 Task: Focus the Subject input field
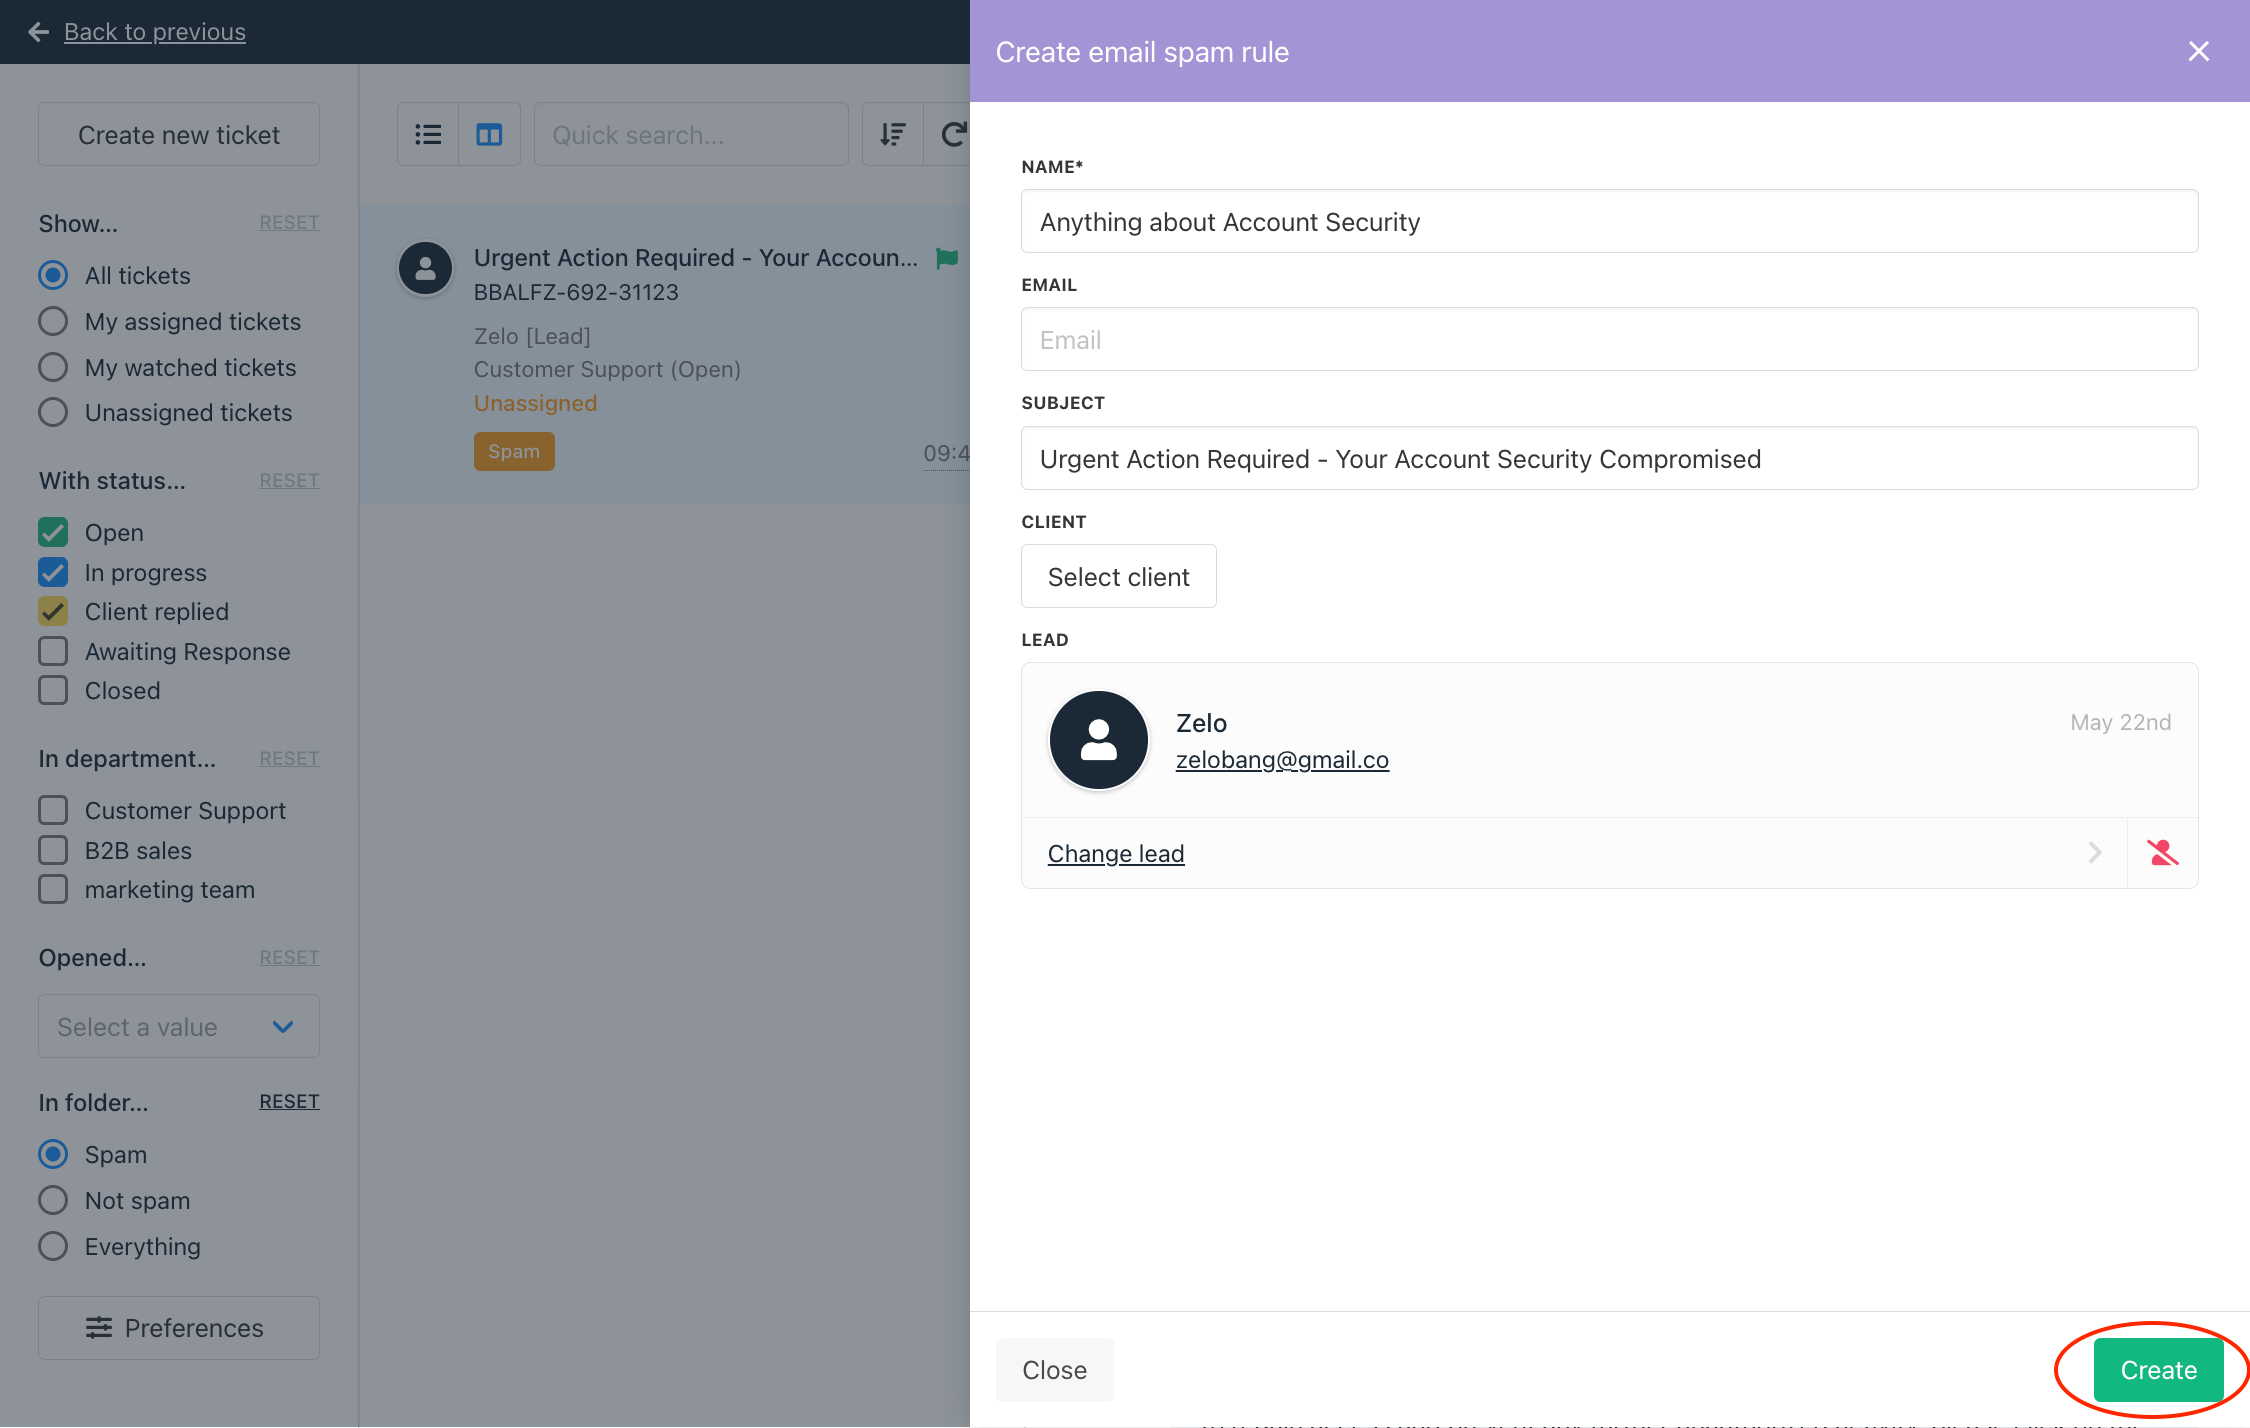(x=1609, y=458)
